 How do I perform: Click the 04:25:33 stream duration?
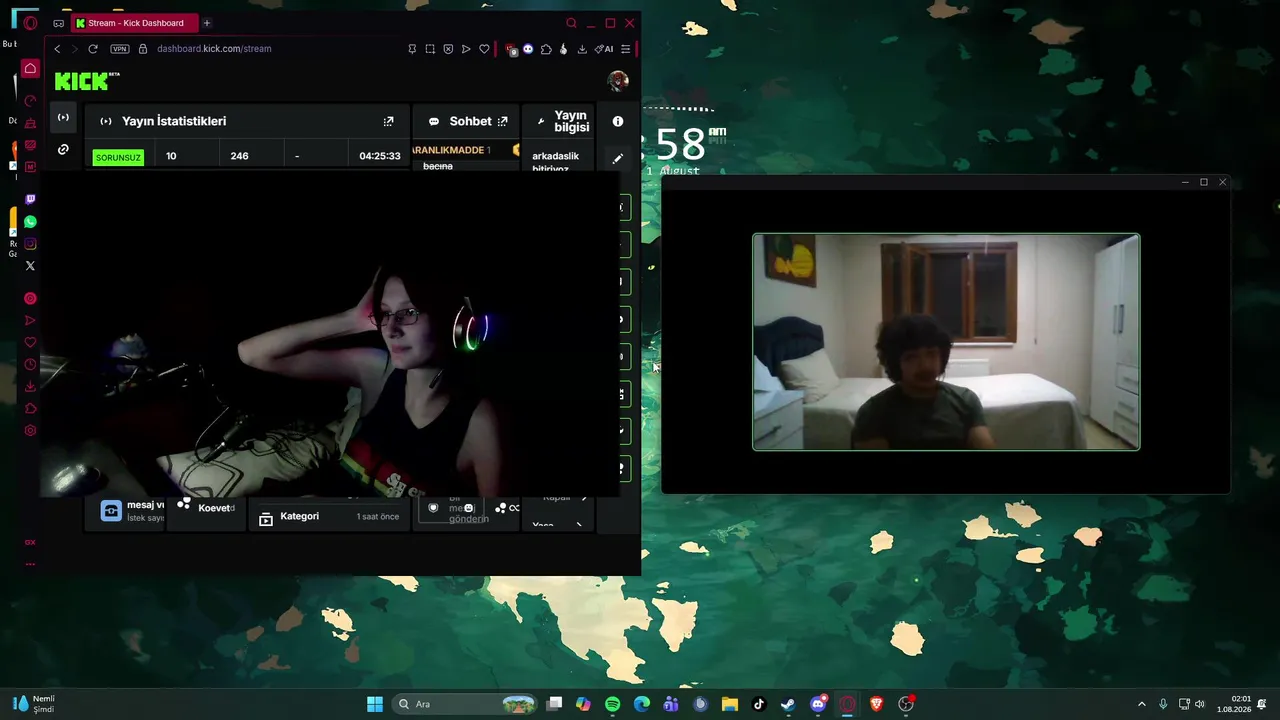pyautogui.click(x=380, y=156)
